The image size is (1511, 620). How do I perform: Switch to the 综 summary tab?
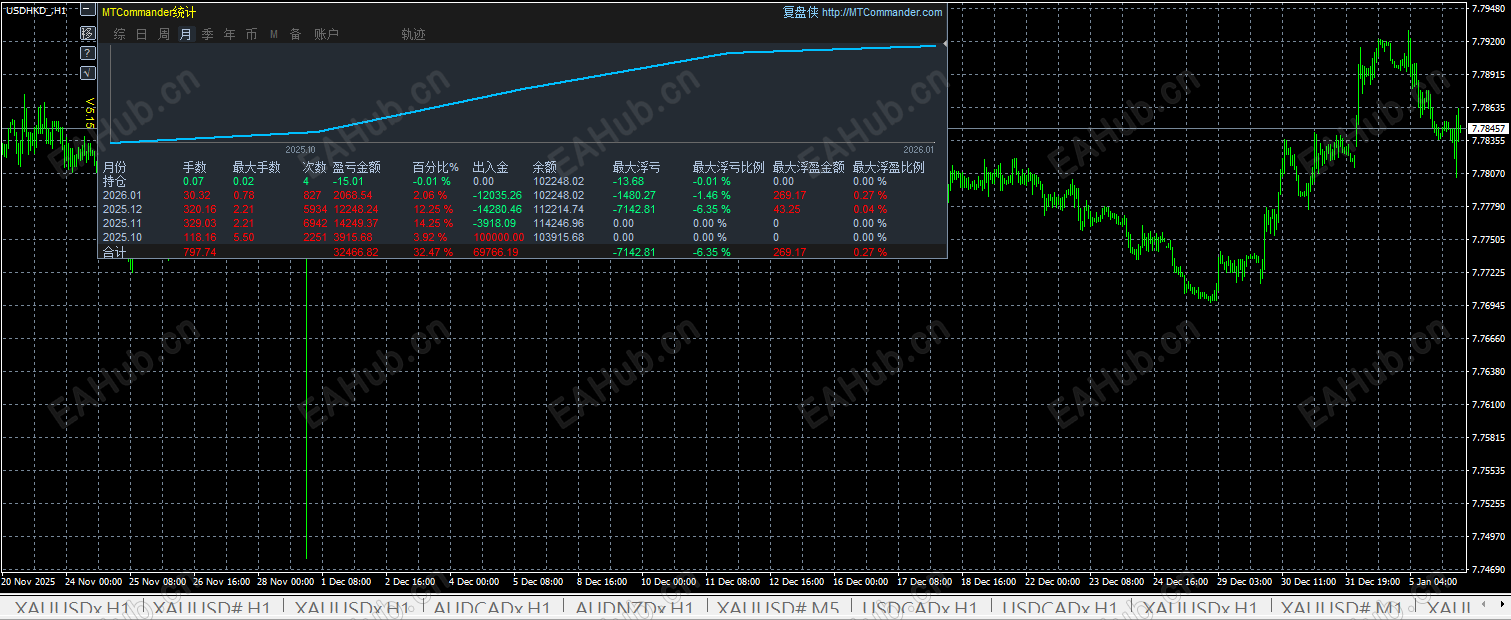point(120,34)
